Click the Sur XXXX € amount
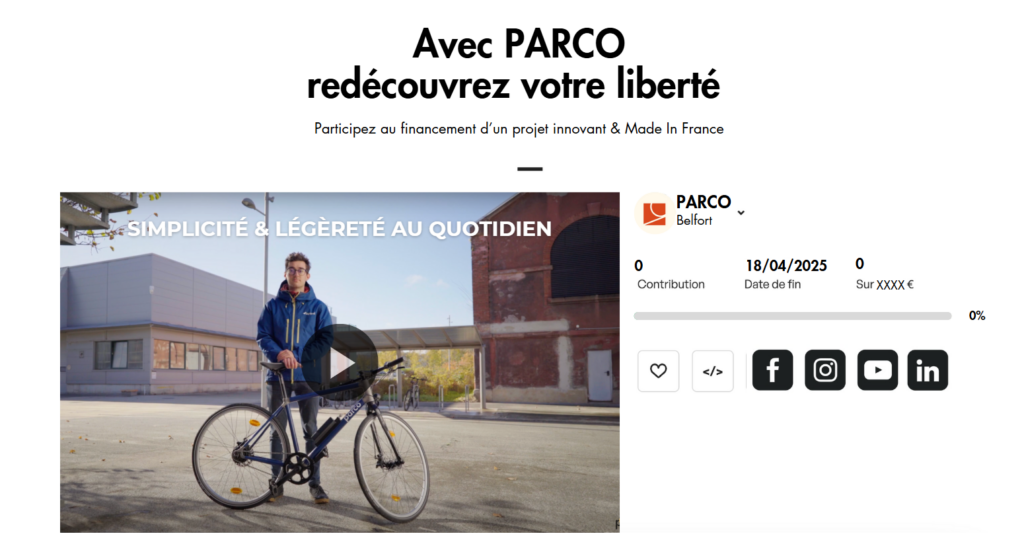This screenshot has width=1024, height=550. (884, 285)
